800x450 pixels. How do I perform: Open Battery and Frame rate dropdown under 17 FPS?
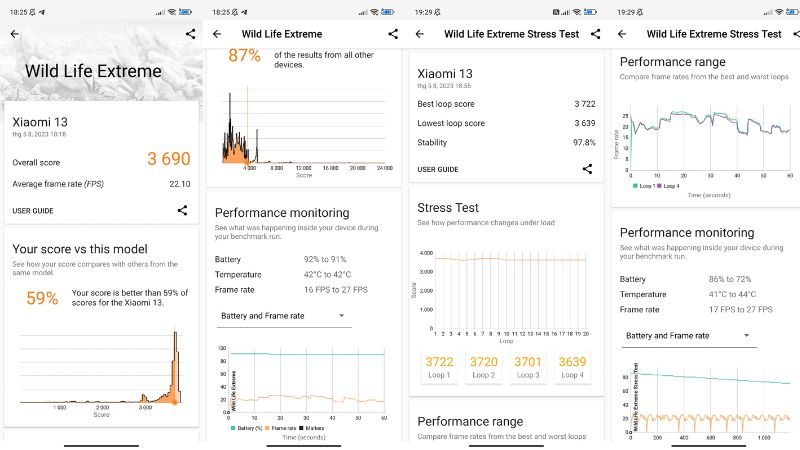click(x=689, y=336)
